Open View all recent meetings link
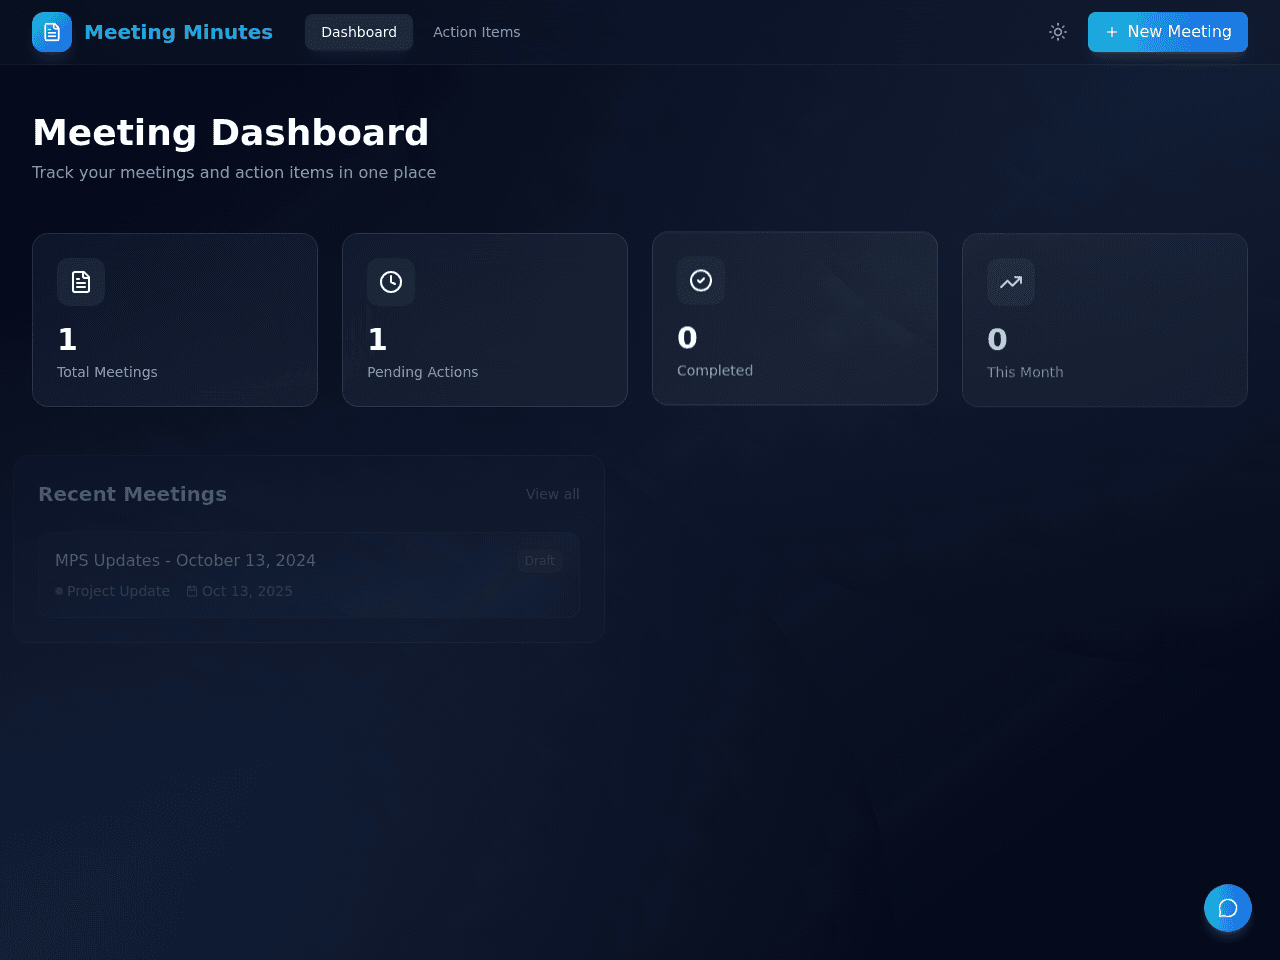Viewport: 1280px width, 960px height. pos(553,494)
